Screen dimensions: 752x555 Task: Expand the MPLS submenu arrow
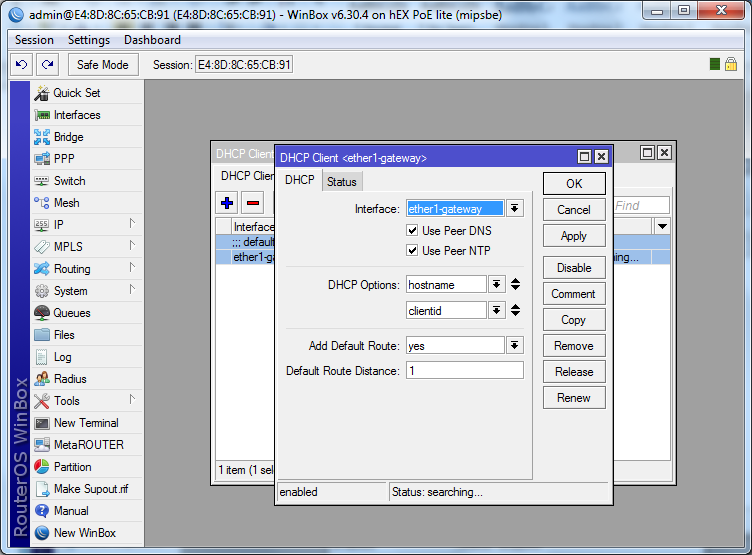(x=132, y=246)
